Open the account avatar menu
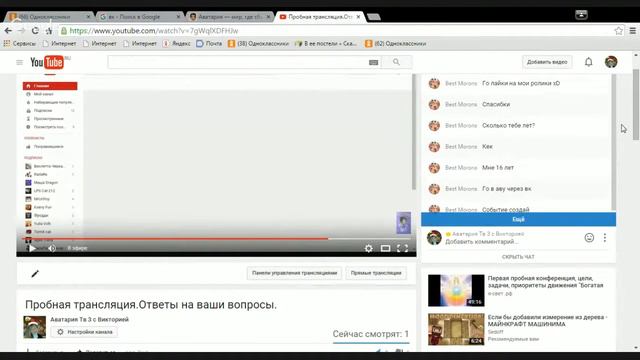 611,62
